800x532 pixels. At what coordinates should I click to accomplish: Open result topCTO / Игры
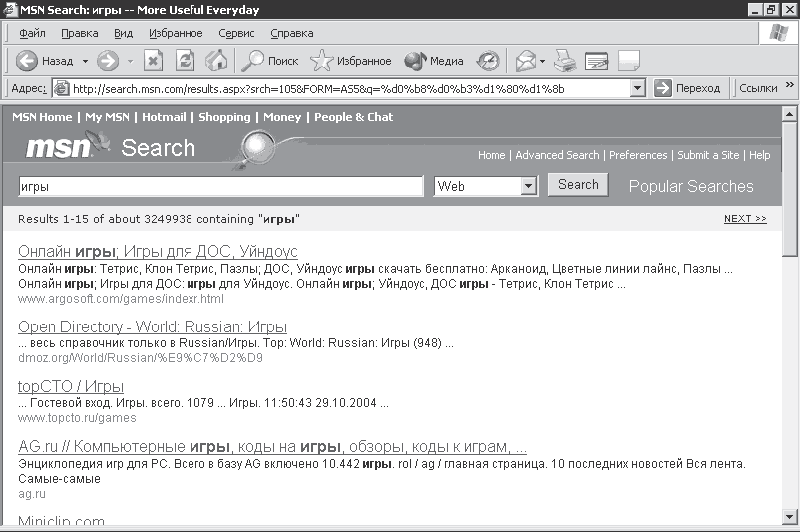coord(71,387)
